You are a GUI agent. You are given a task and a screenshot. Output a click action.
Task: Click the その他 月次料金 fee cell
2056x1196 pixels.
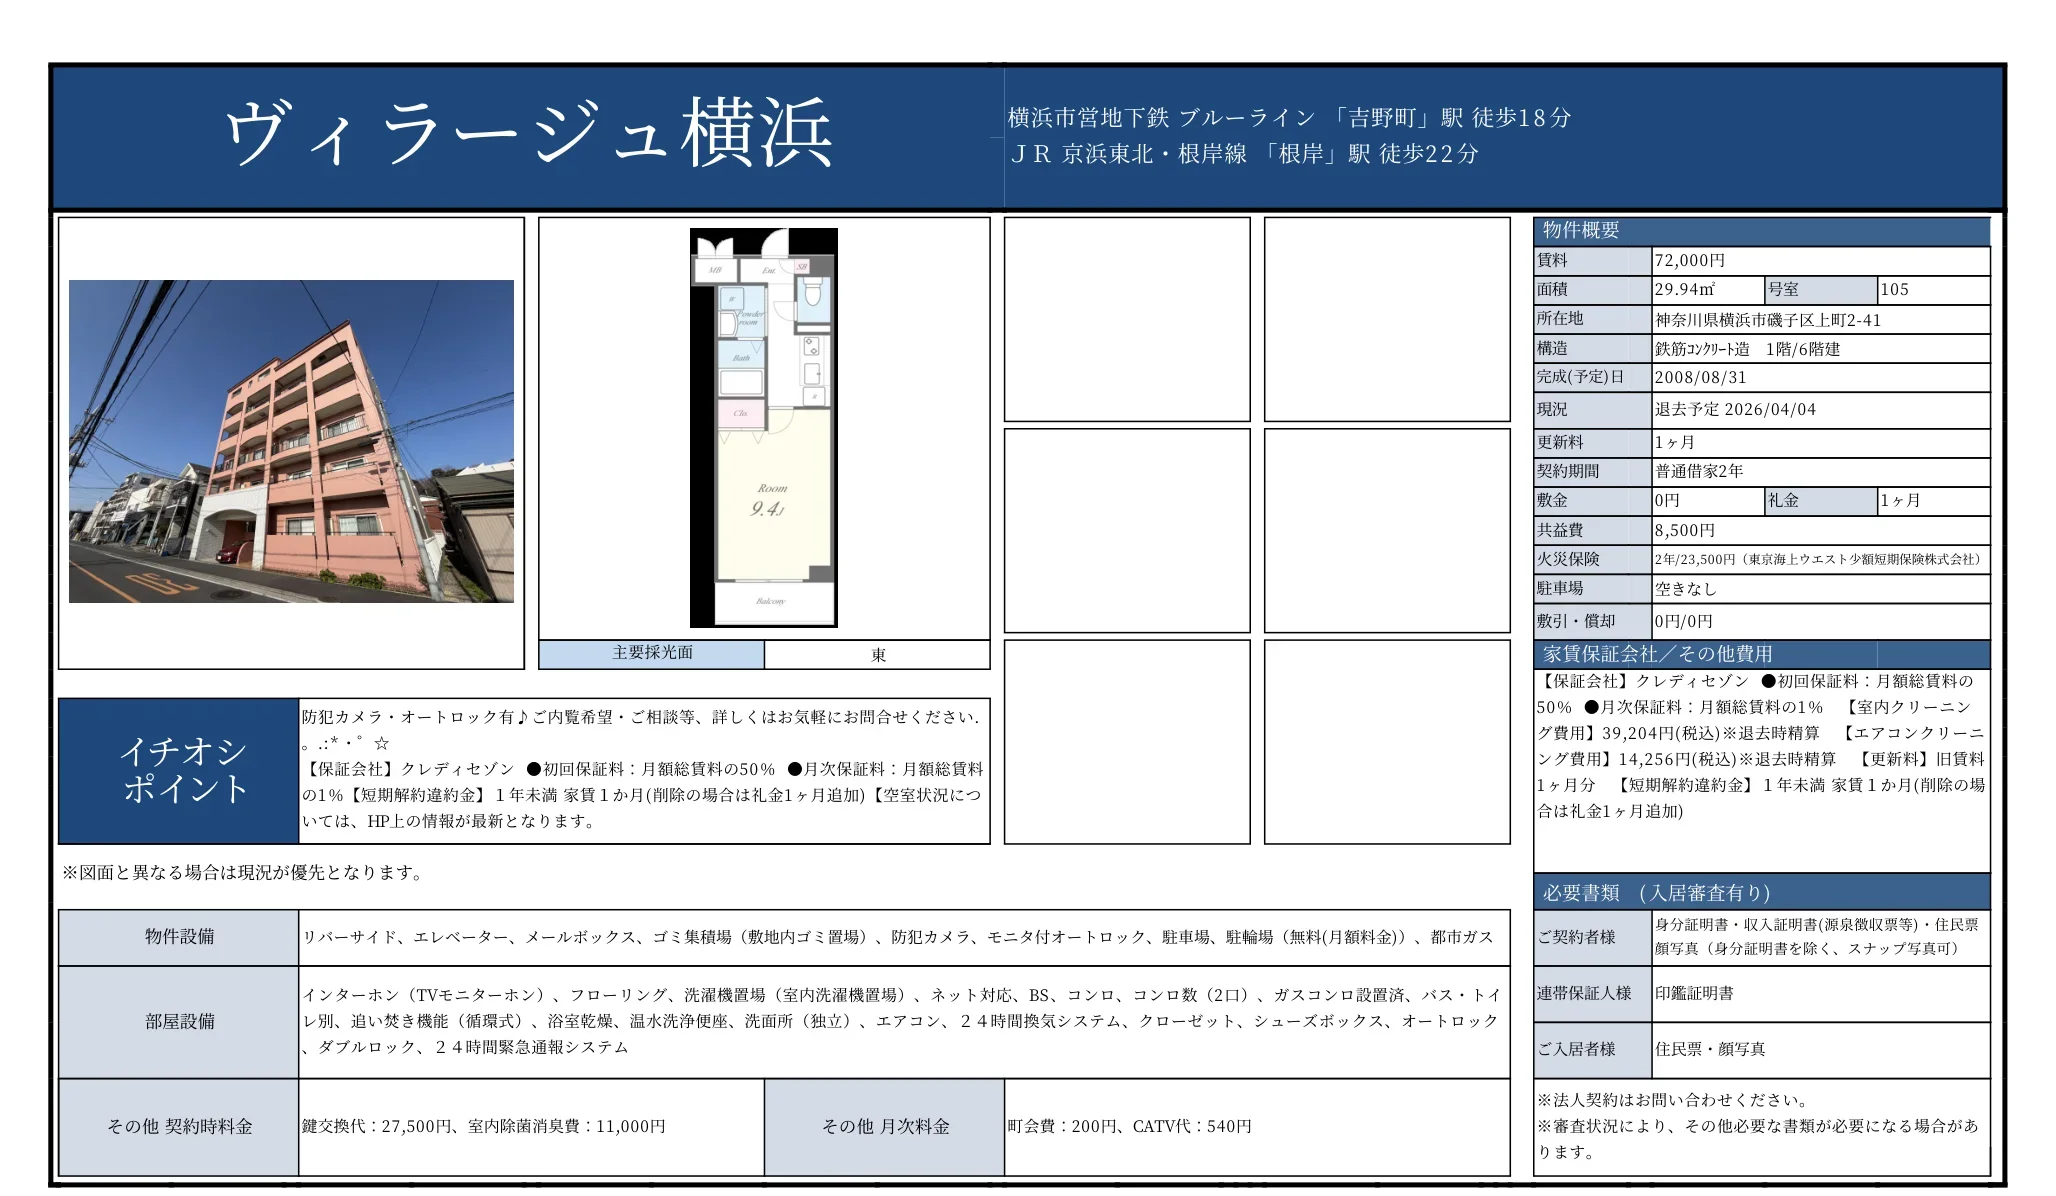884,1125
